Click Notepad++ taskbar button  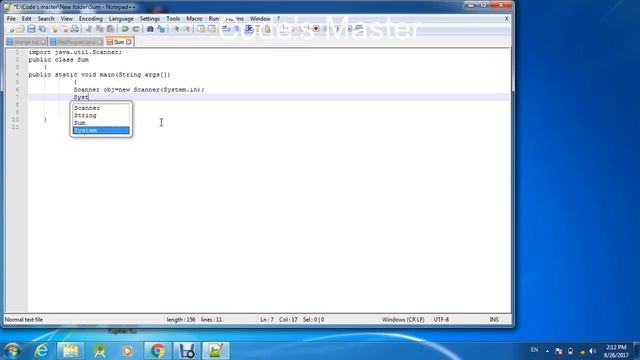click(x=216, y=351)
